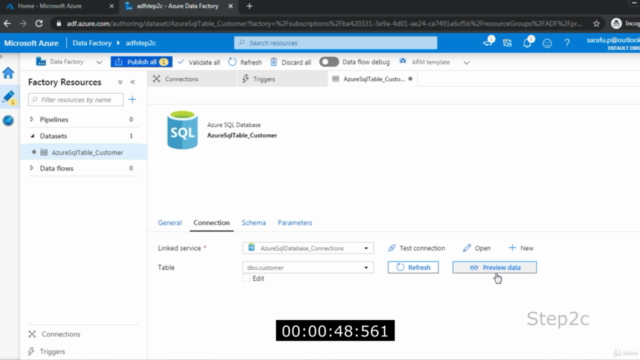Select the Author pencil icon
Image resolution: width=640 pixels, height=360 pixels.
tap(9, 97)
